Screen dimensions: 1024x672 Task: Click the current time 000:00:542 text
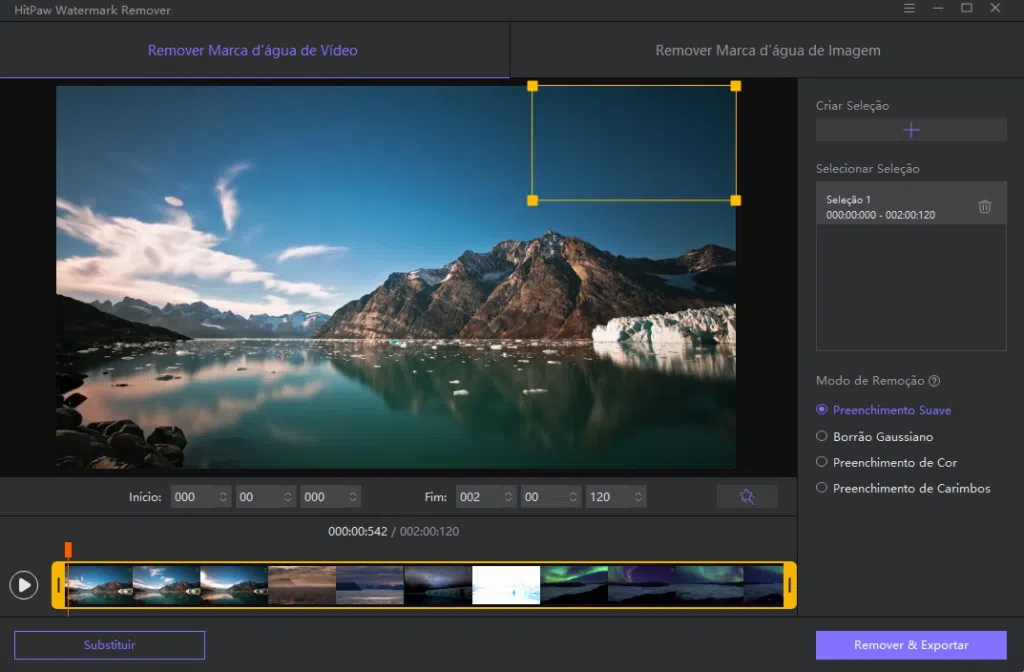[357, 532]
